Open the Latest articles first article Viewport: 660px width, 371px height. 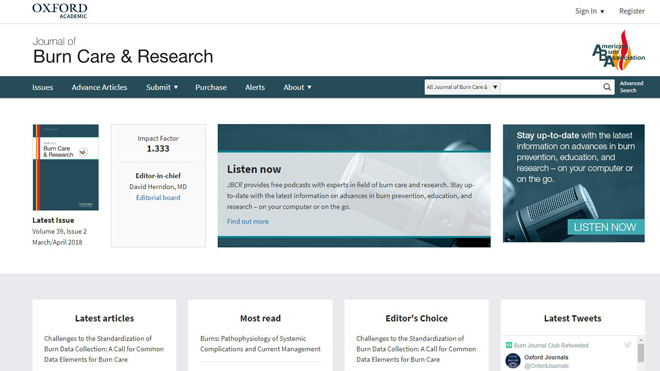click(104, 349)
